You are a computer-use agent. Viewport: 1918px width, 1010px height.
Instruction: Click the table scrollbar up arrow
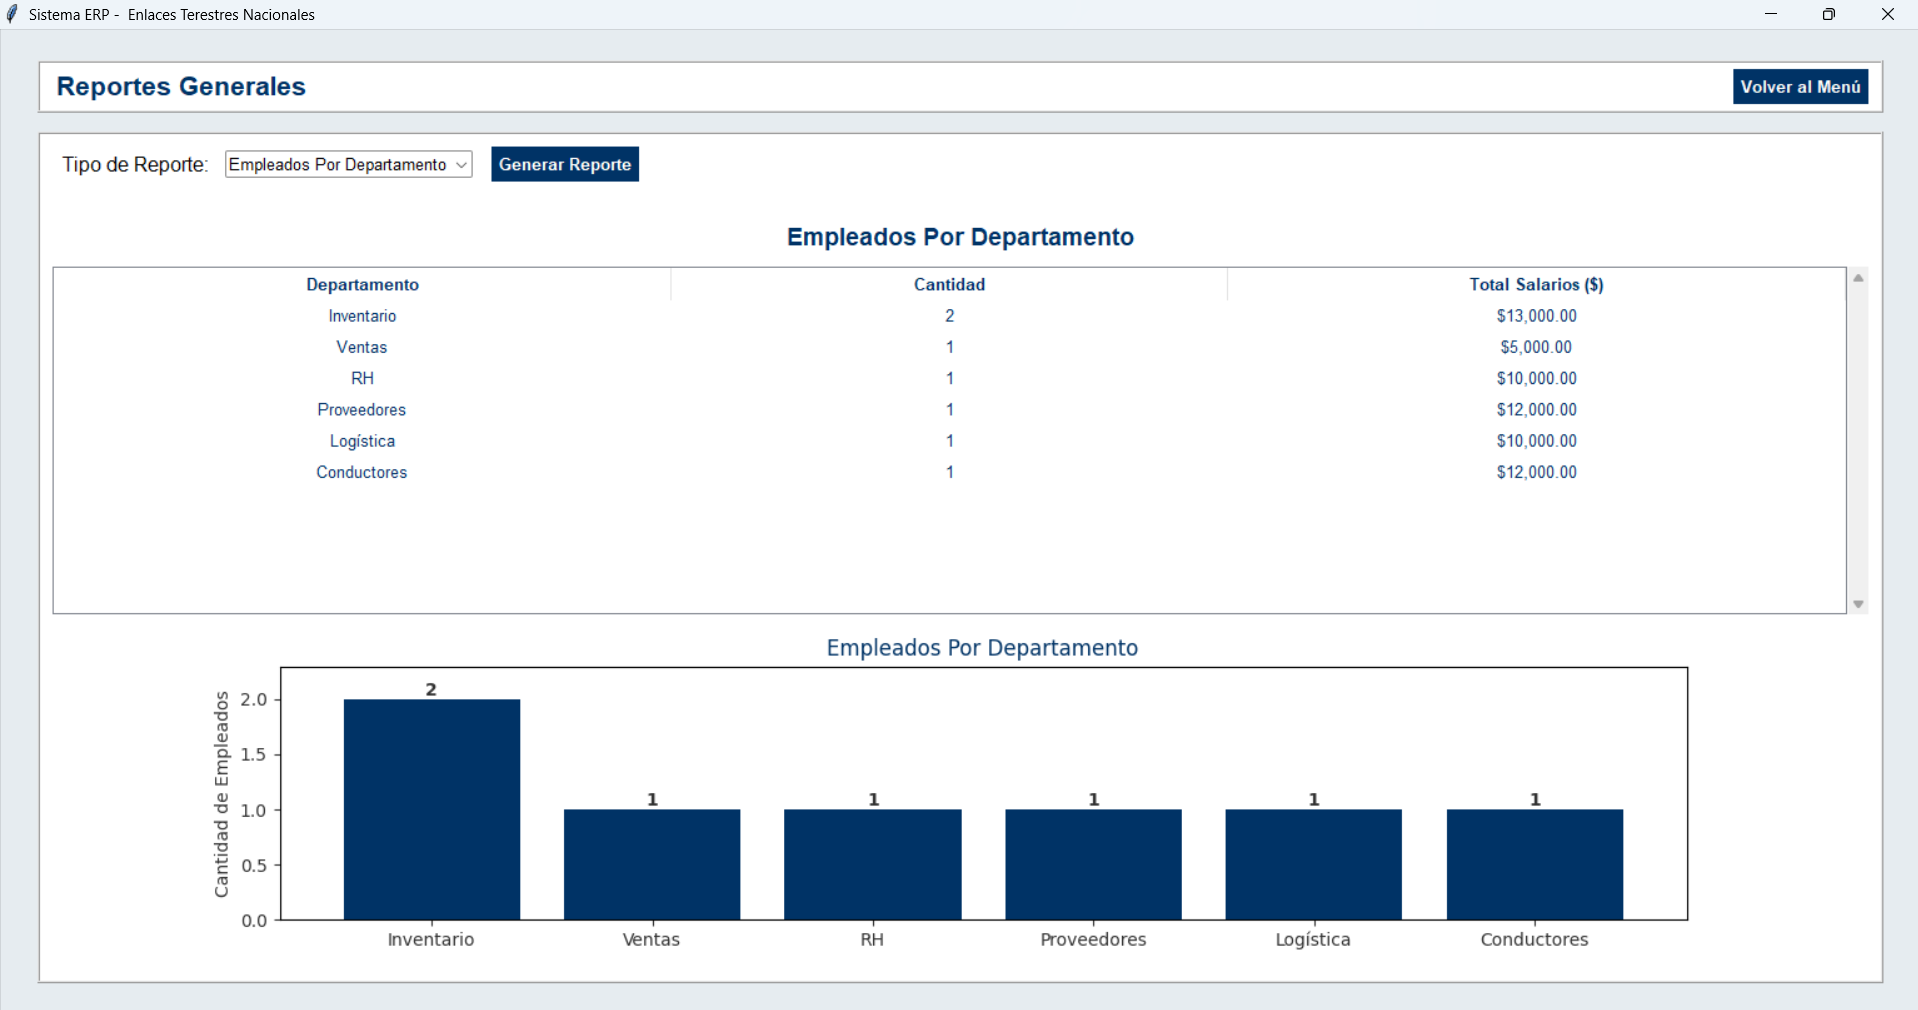pos(1858,278)
